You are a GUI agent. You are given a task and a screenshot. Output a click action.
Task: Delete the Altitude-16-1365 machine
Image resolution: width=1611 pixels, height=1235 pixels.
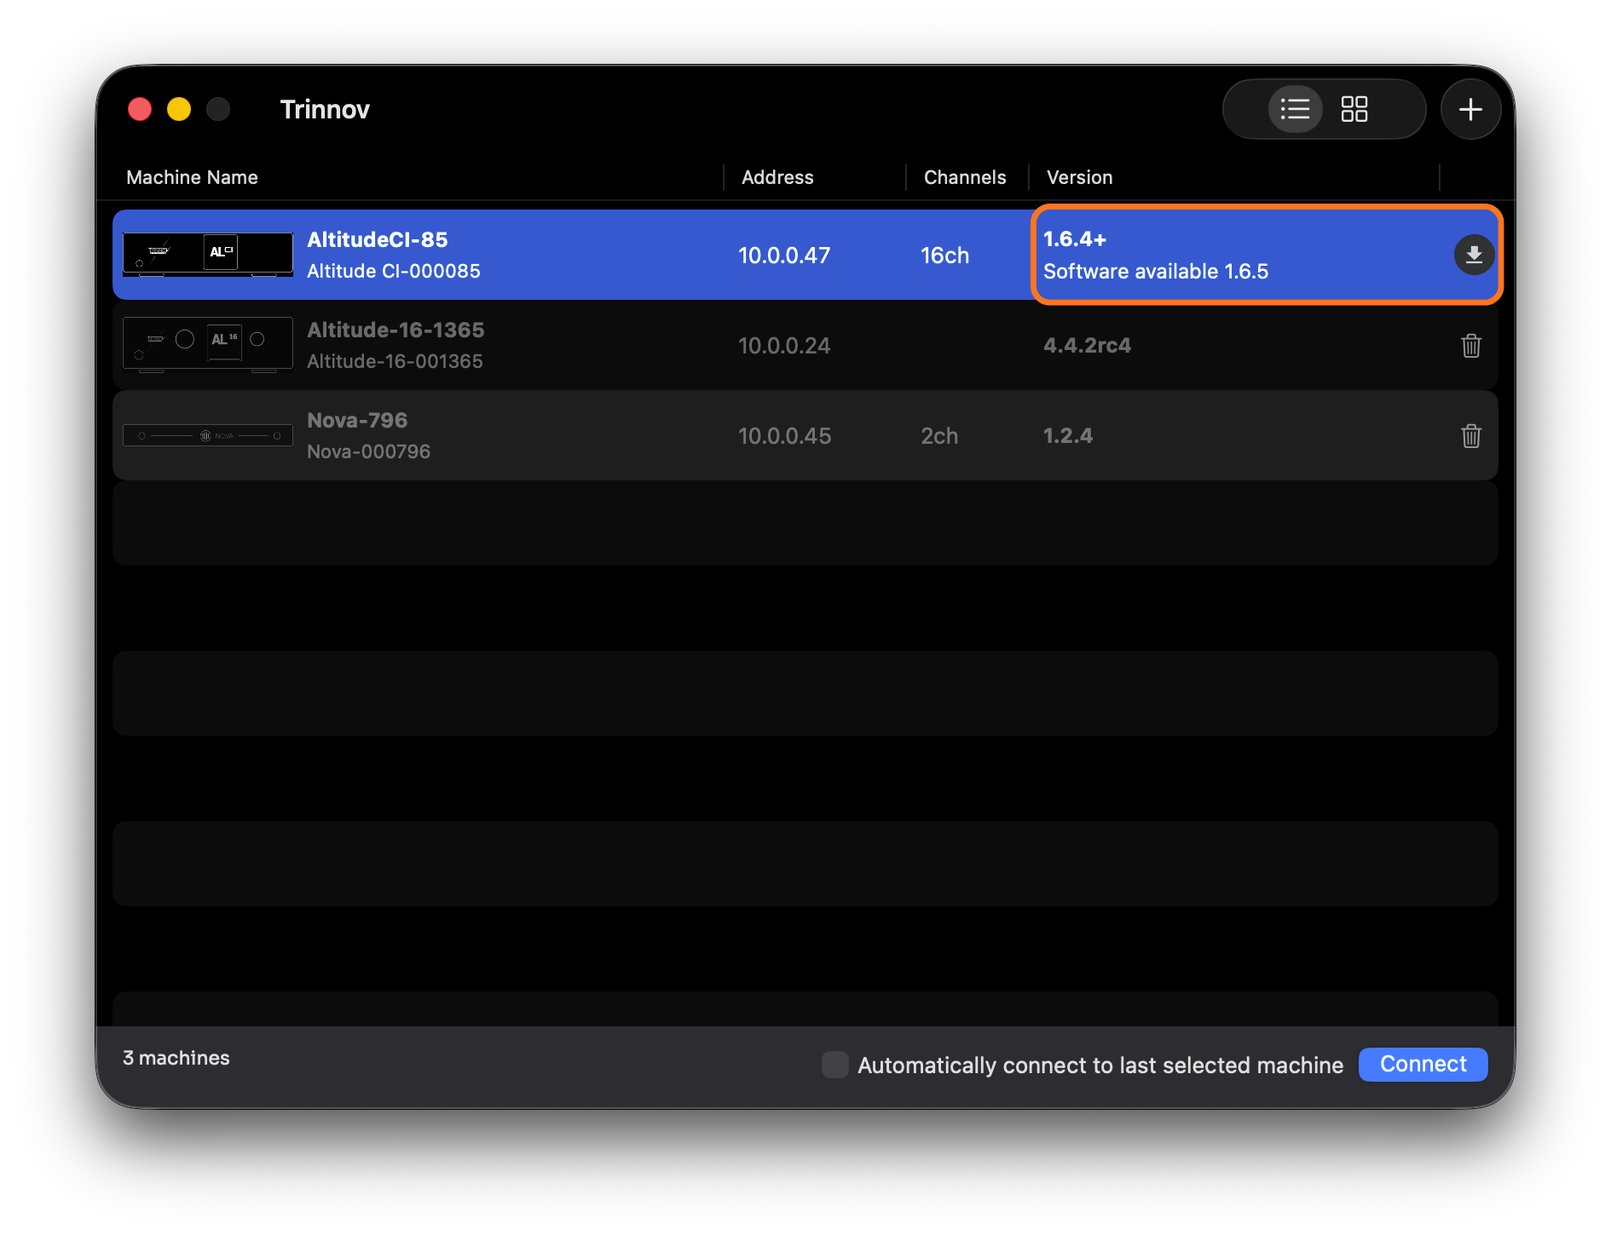1470,345
